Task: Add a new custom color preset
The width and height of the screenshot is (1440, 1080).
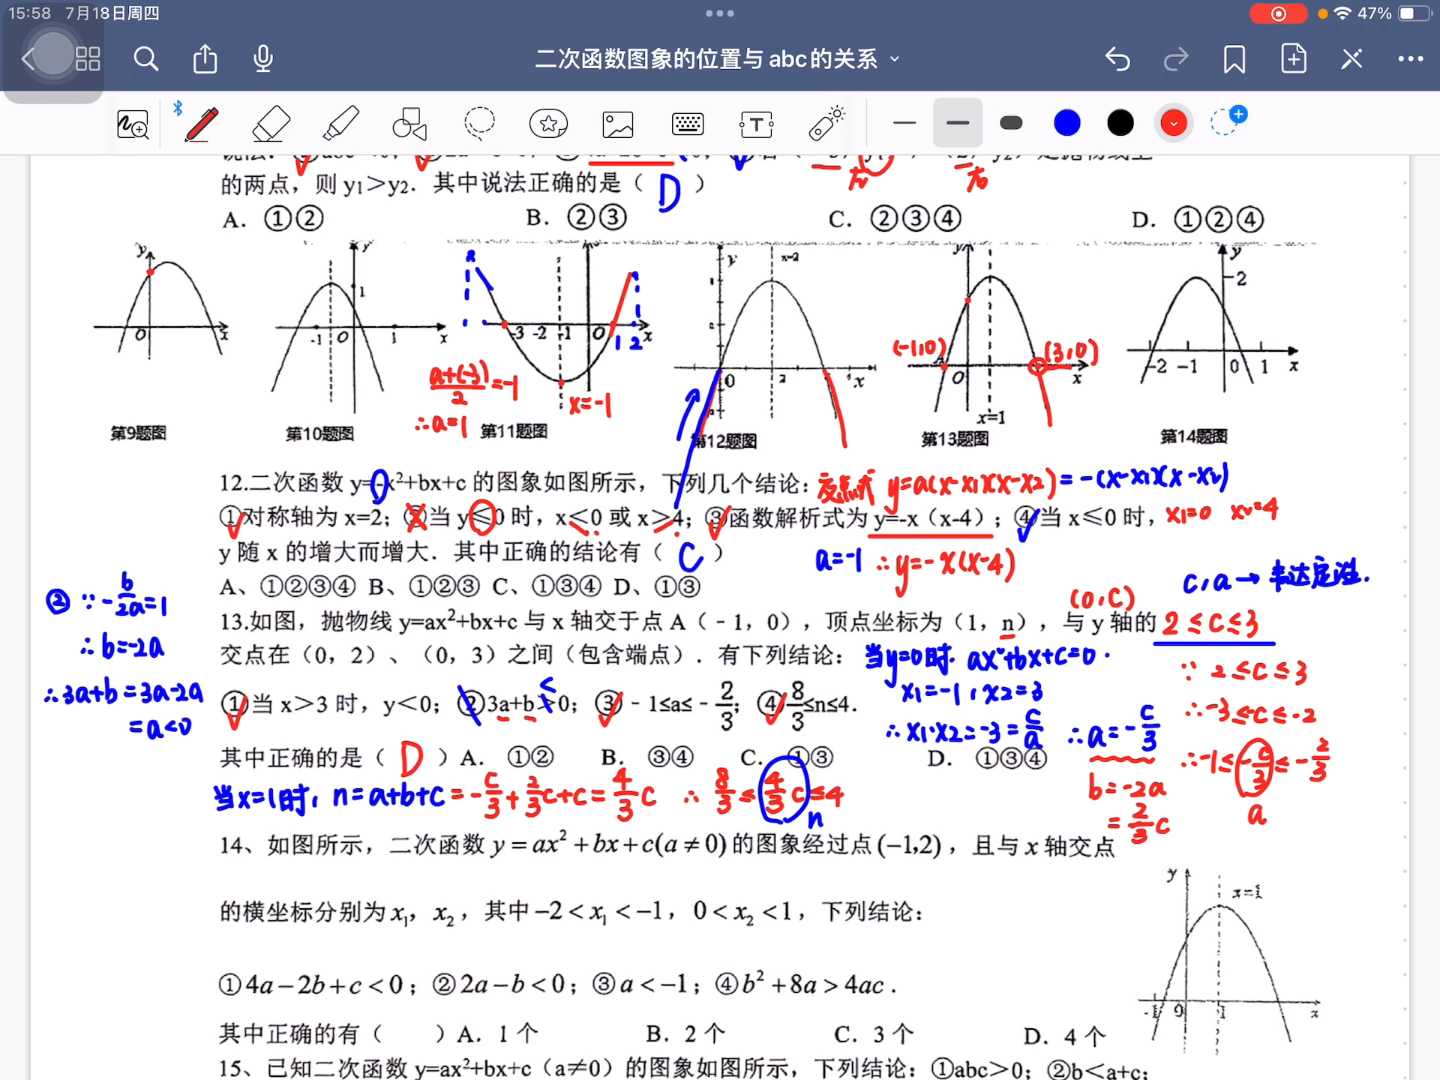Action: point(1228,121)
